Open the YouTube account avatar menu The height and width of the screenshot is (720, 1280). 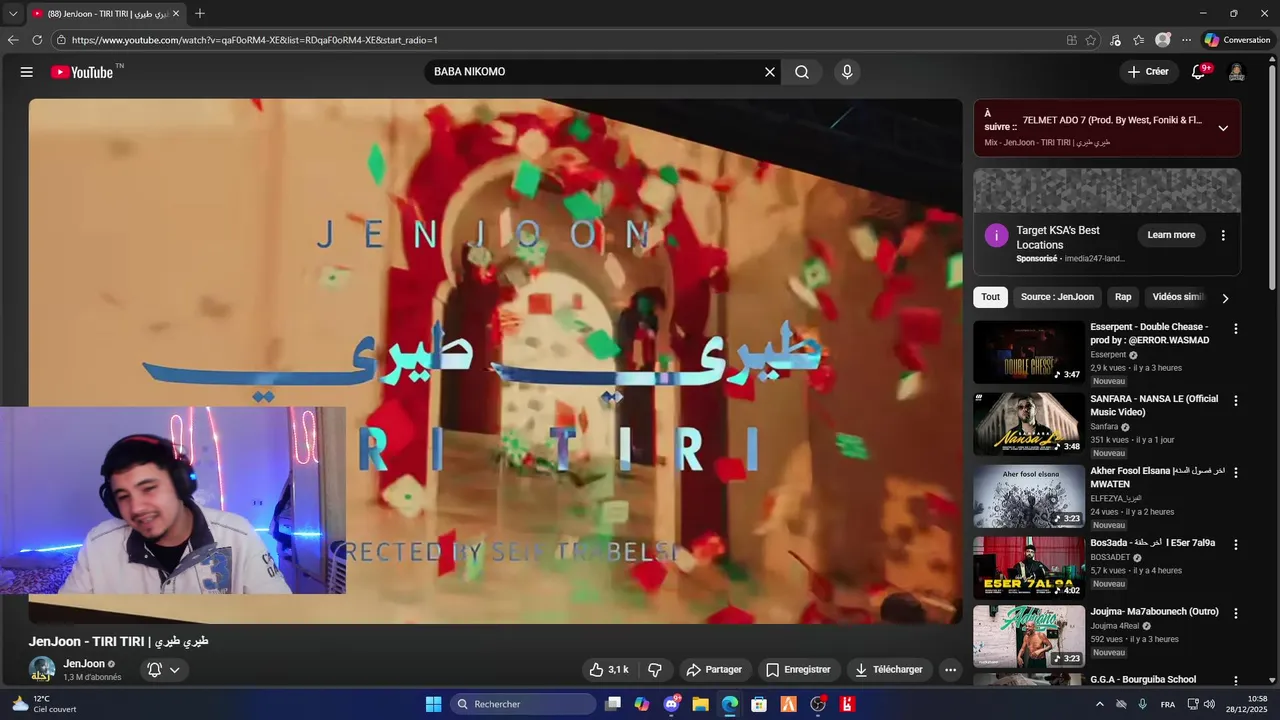1236,72
